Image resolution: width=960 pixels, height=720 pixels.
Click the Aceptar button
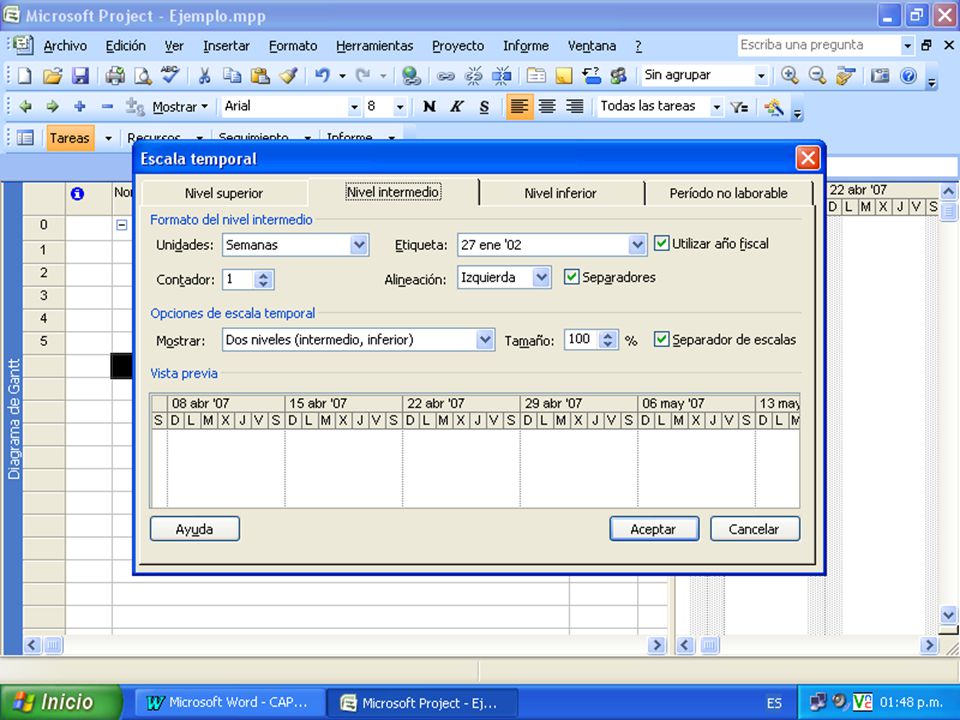click(654, 529)
